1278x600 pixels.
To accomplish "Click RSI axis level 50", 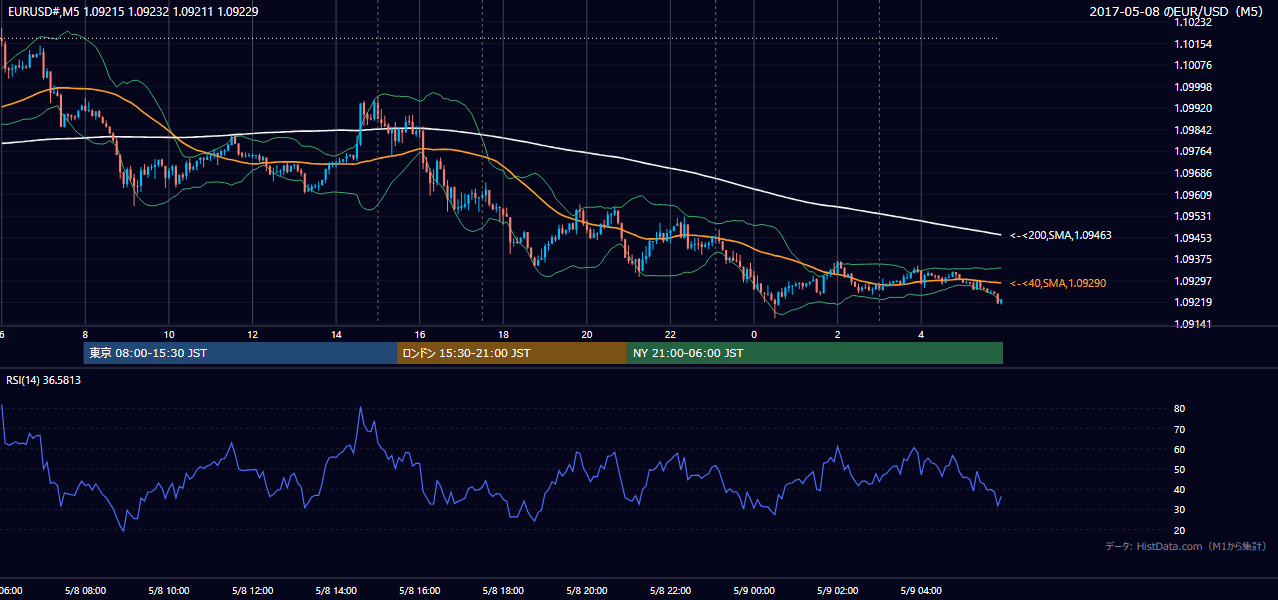I will click(1180, 469).
